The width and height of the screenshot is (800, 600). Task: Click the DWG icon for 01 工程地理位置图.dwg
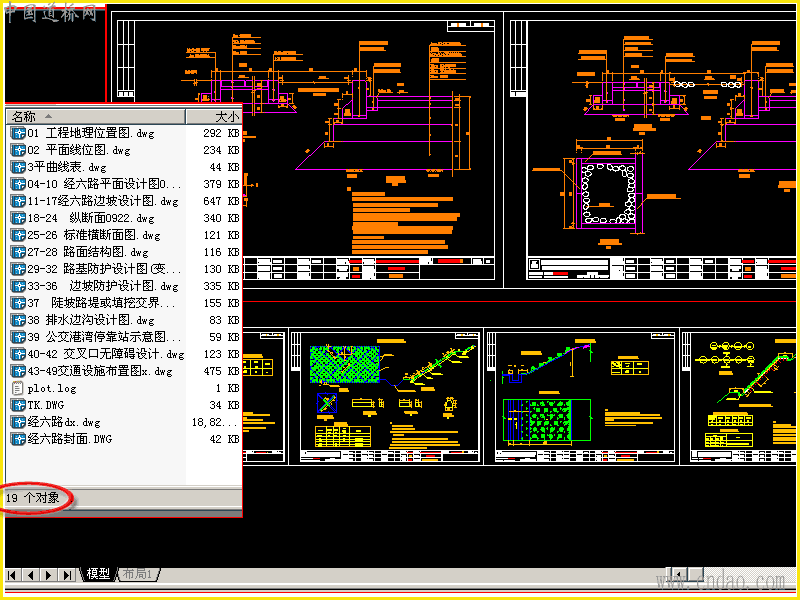point(18,134)
